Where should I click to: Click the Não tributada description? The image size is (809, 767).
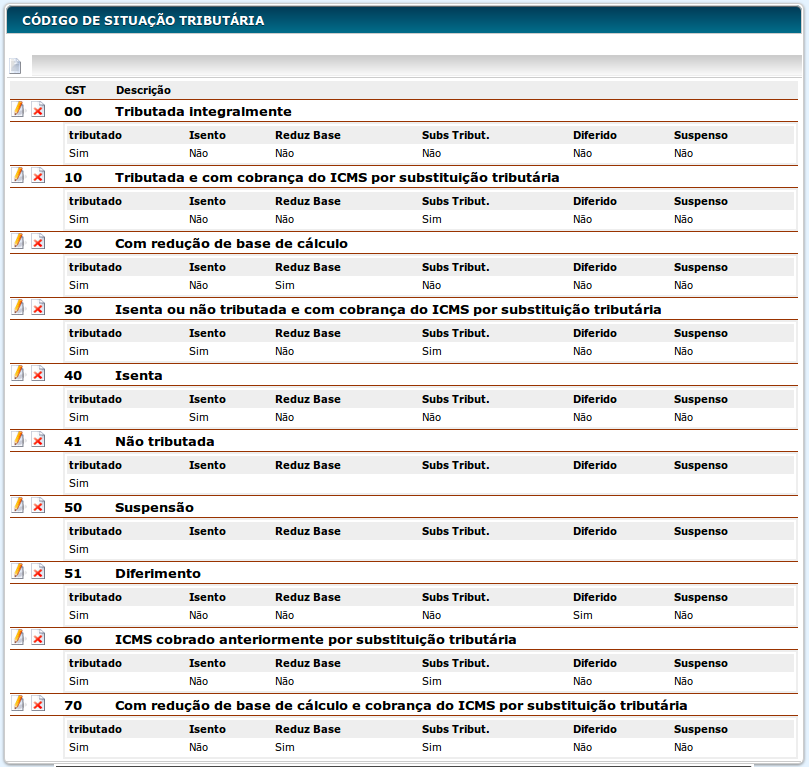tap(164, 442)
